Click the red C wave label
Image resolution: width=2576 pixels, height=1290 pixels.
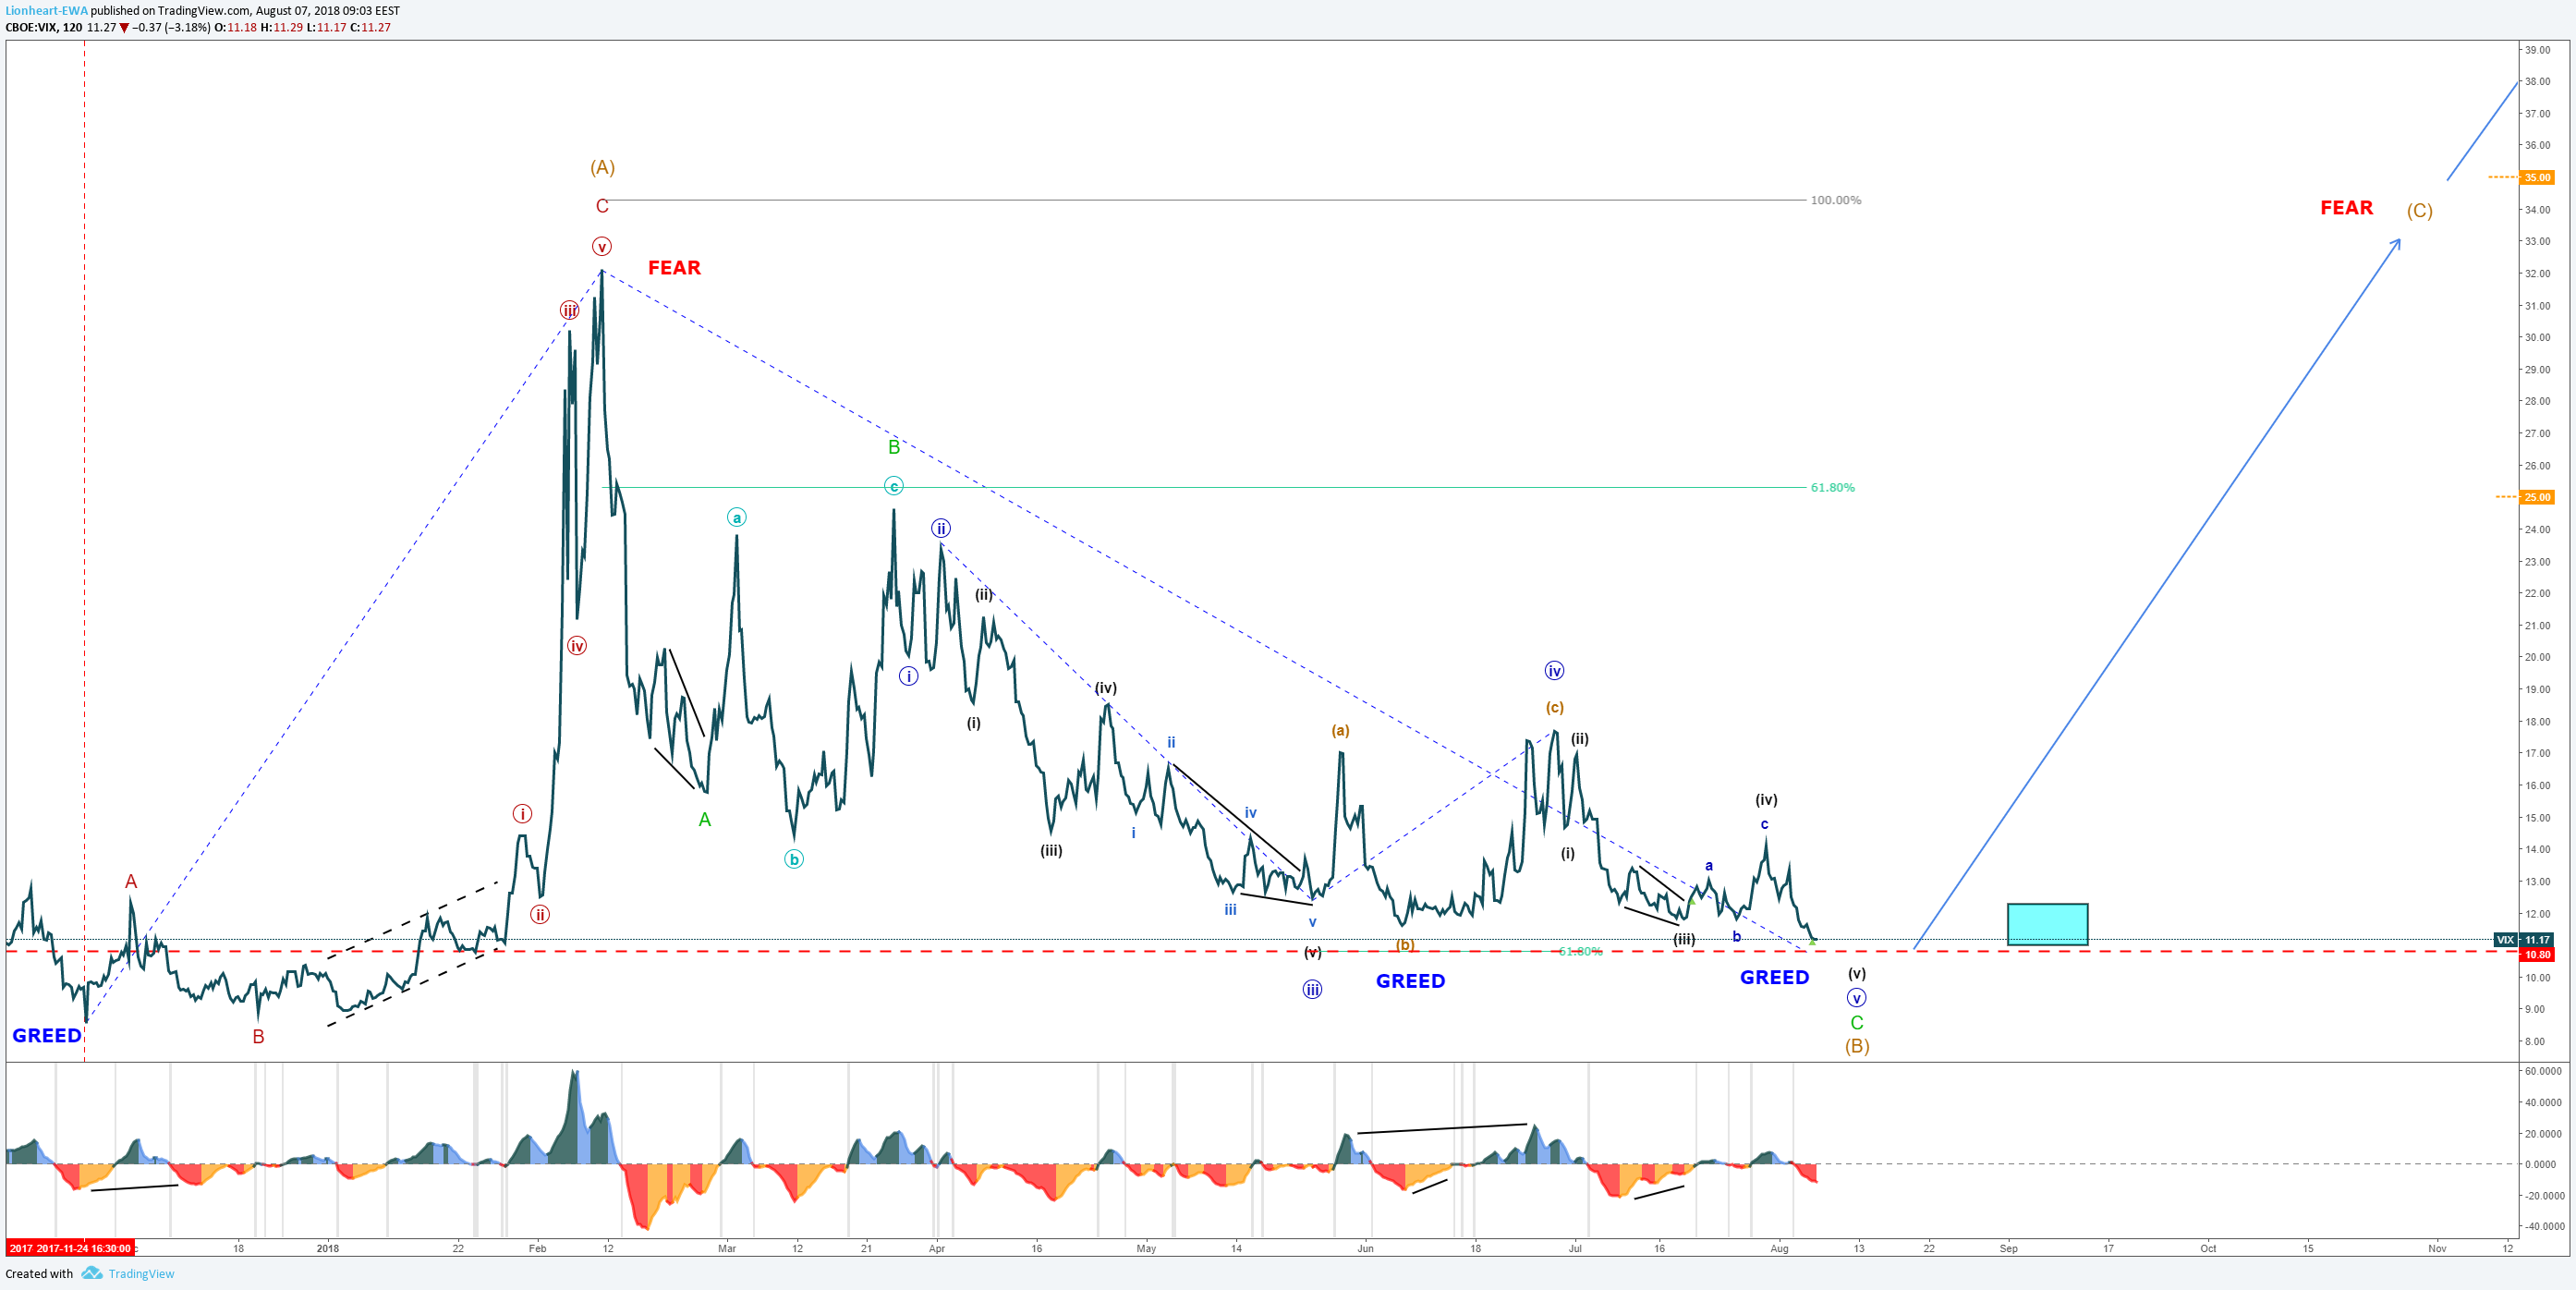(x=602, y=206)
